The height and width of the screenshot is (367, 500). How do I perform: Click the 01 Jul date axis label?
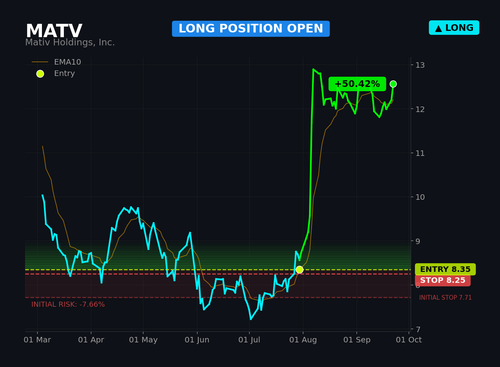tap(249, 340)
